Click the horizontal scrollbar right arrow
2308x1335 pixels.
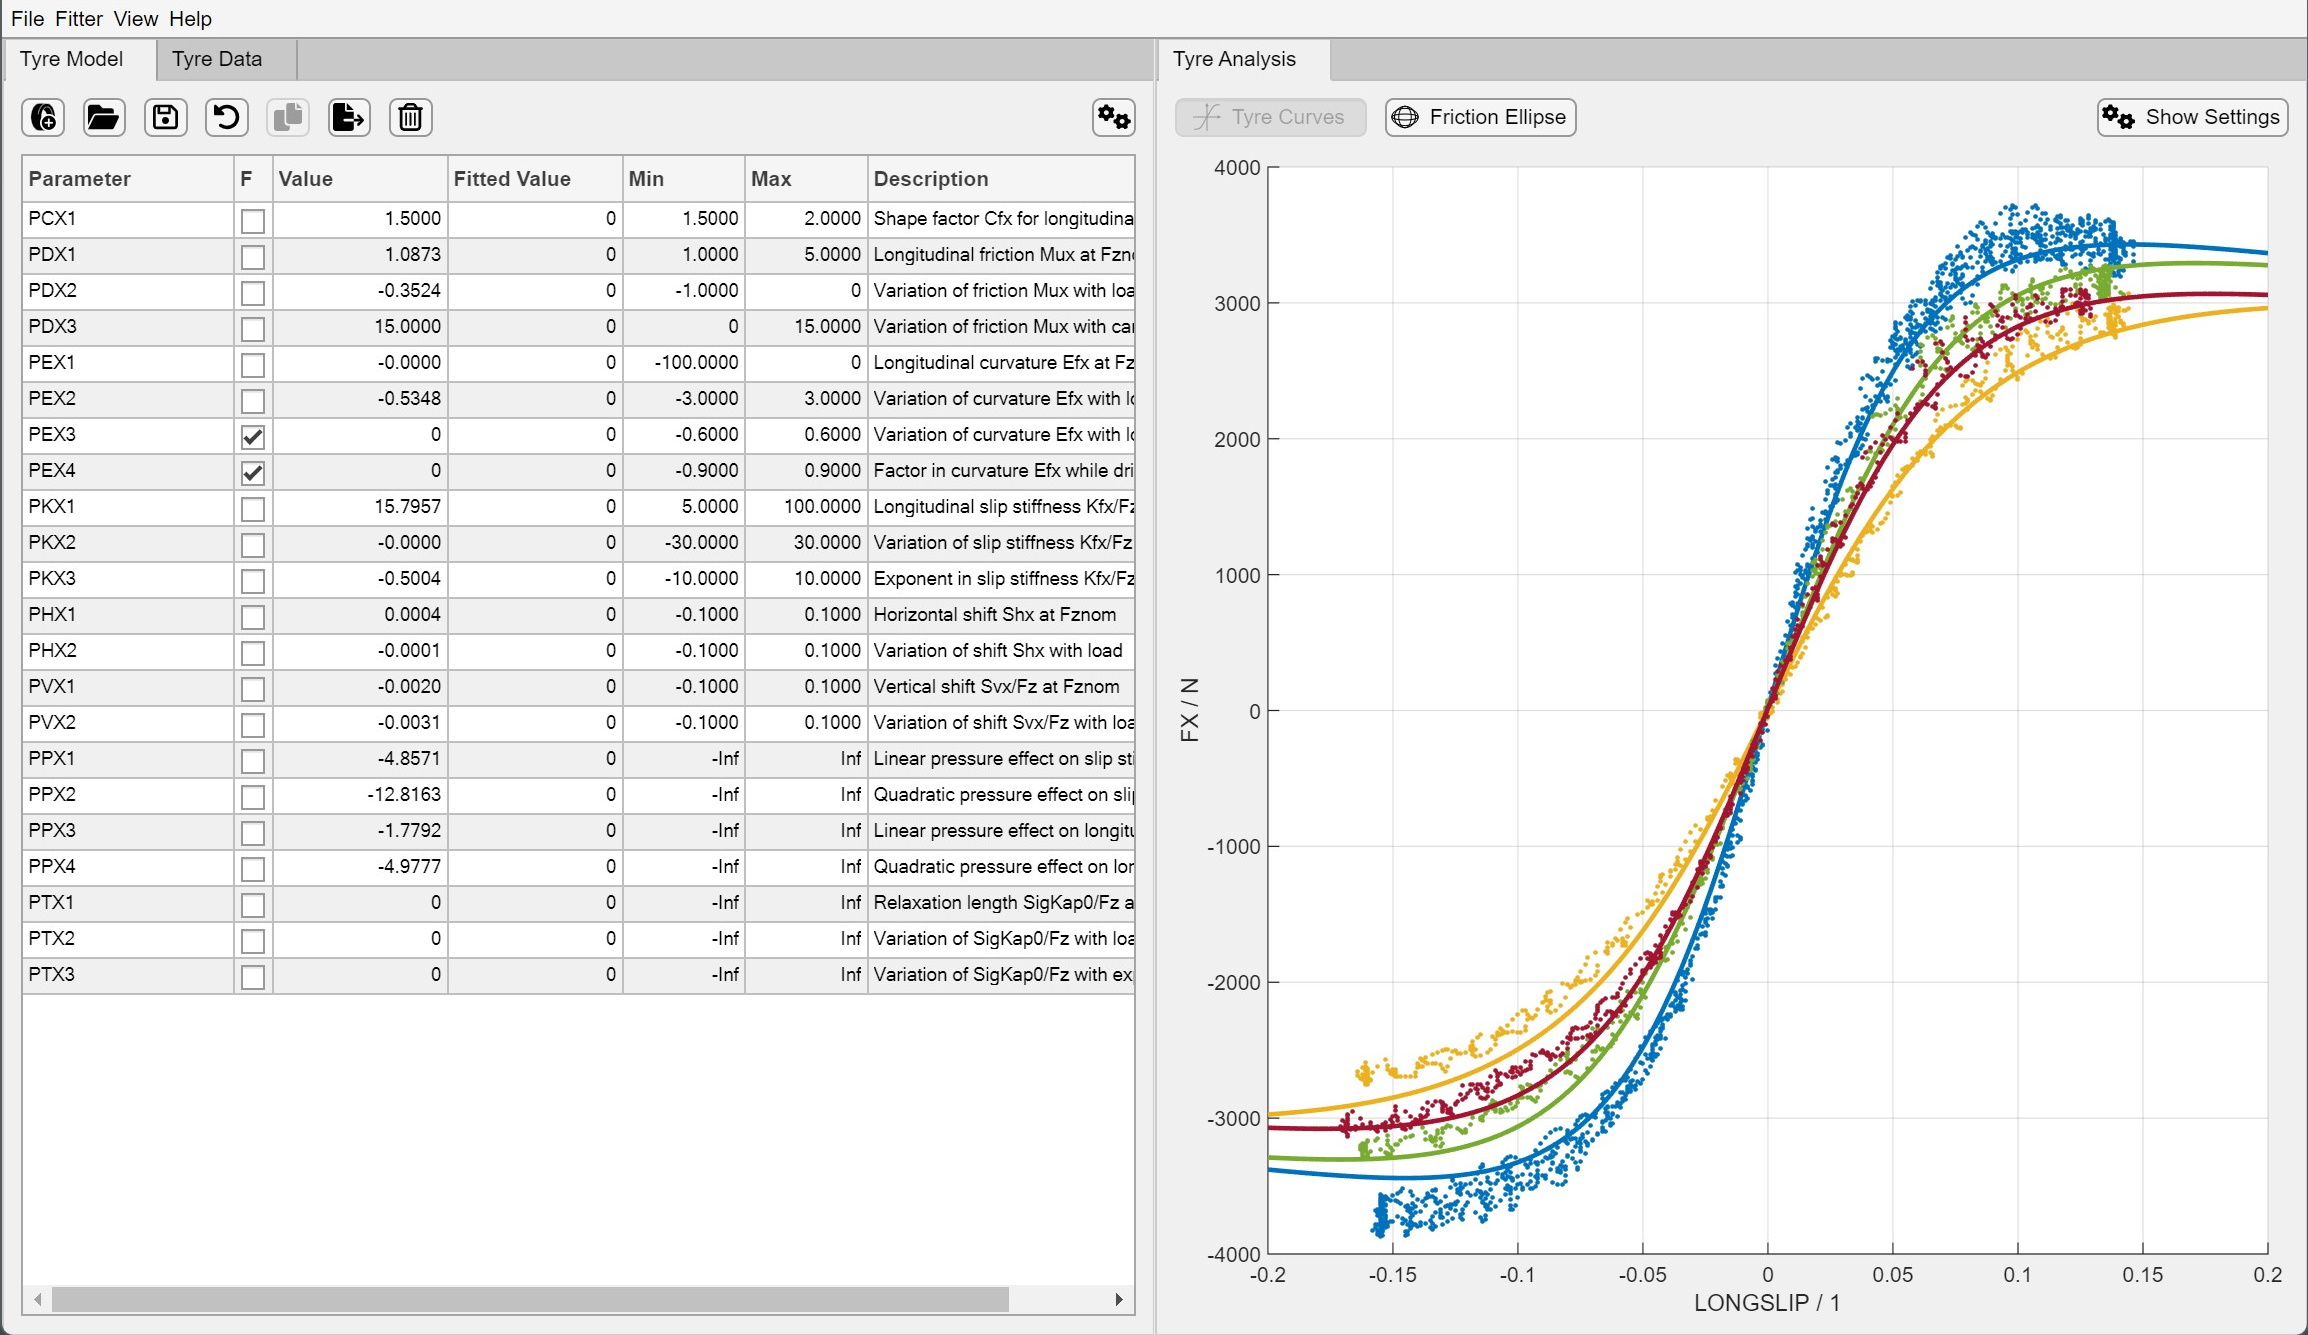(1119, 1299)
